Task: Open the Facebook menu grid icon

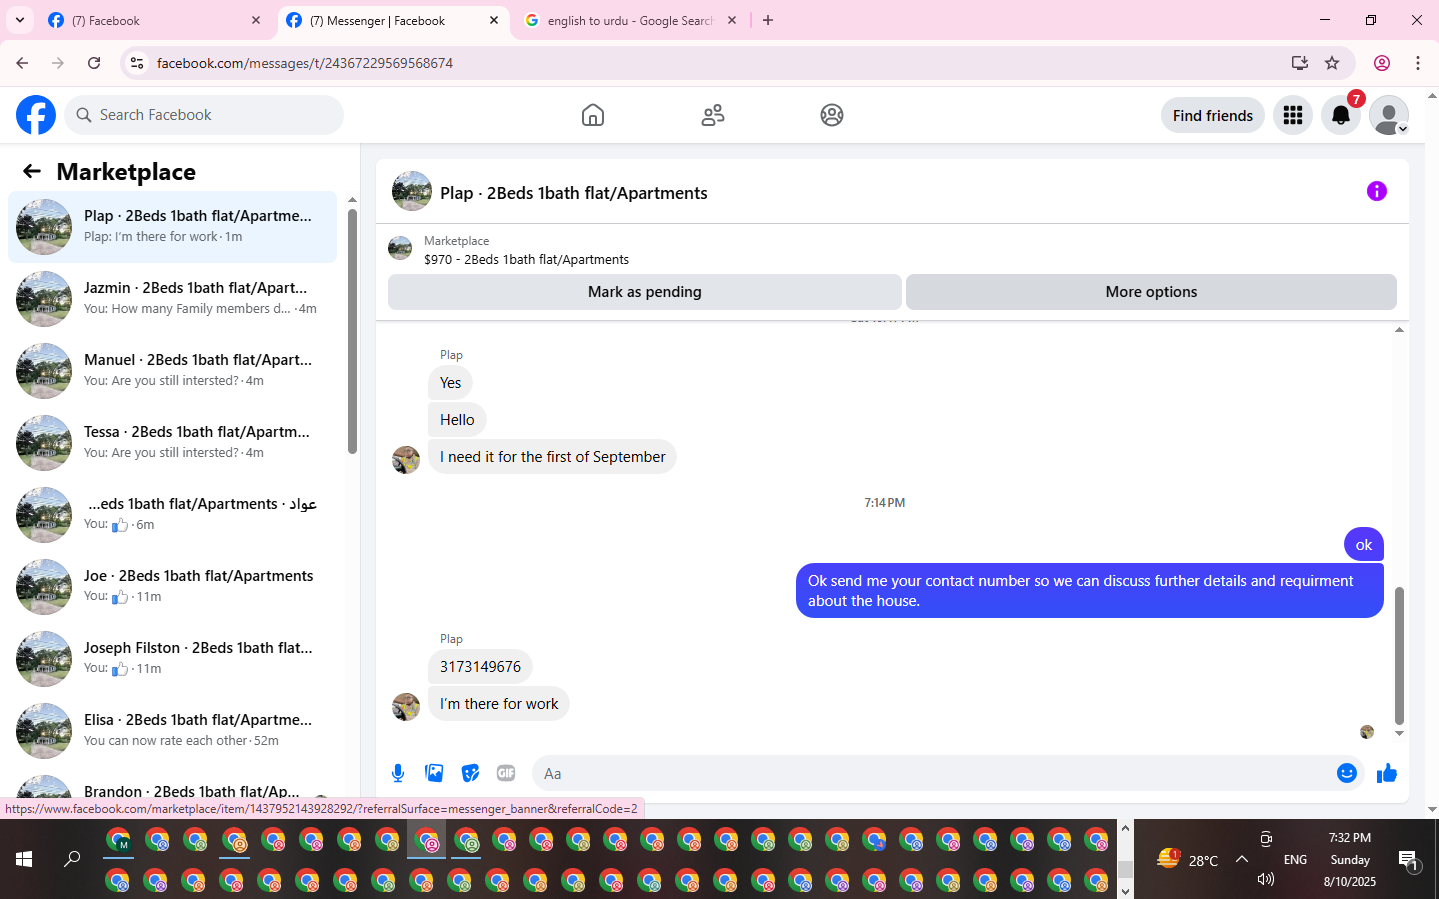Action: tap(1293, 115)
